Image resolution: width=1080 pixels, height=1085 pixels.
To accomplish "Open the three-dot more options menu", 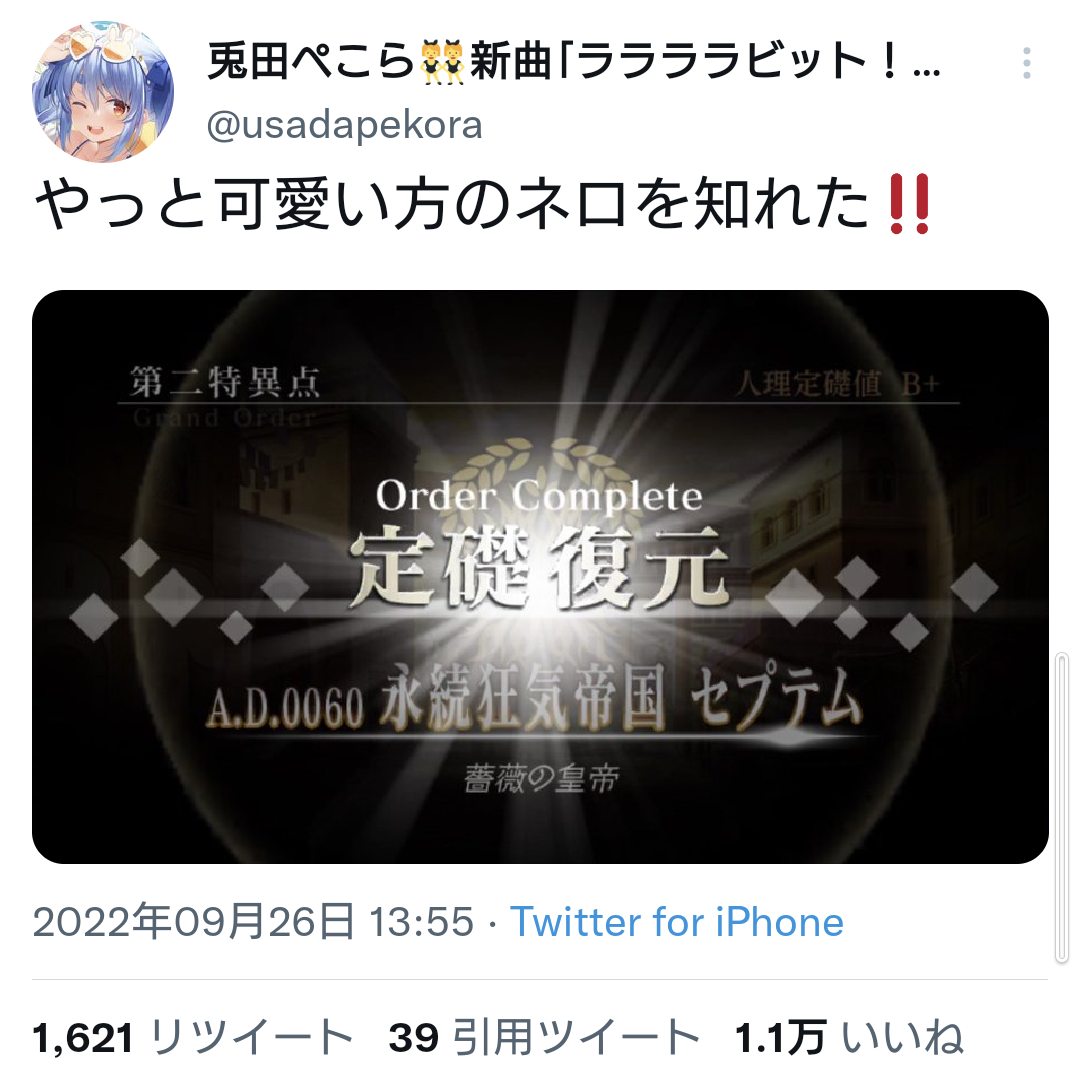I will click(1027, 64).
